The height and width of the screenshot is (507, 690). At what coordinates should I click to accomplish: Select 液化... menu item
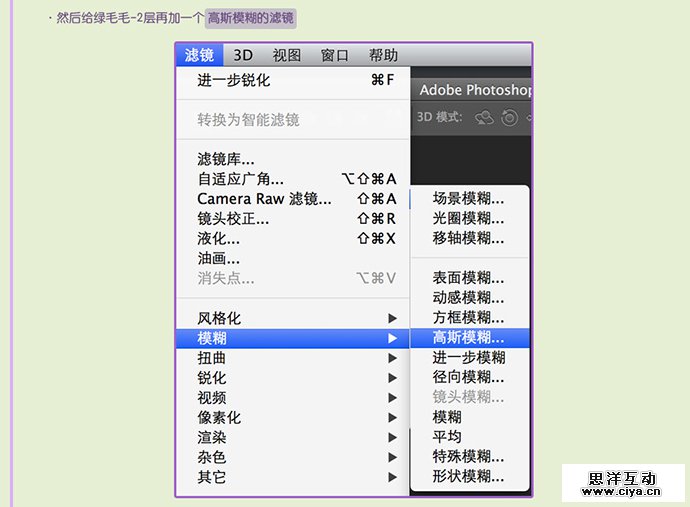pos(218,239)
